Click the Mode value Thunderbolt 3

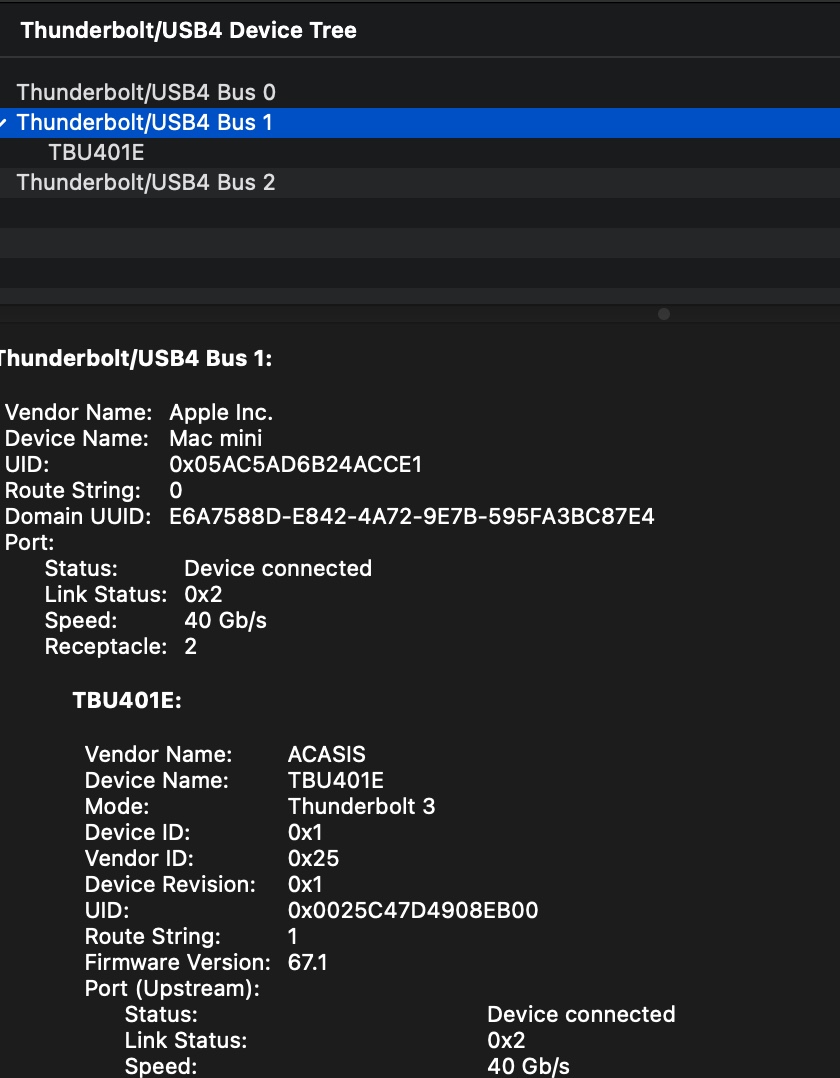click(362, 806)
